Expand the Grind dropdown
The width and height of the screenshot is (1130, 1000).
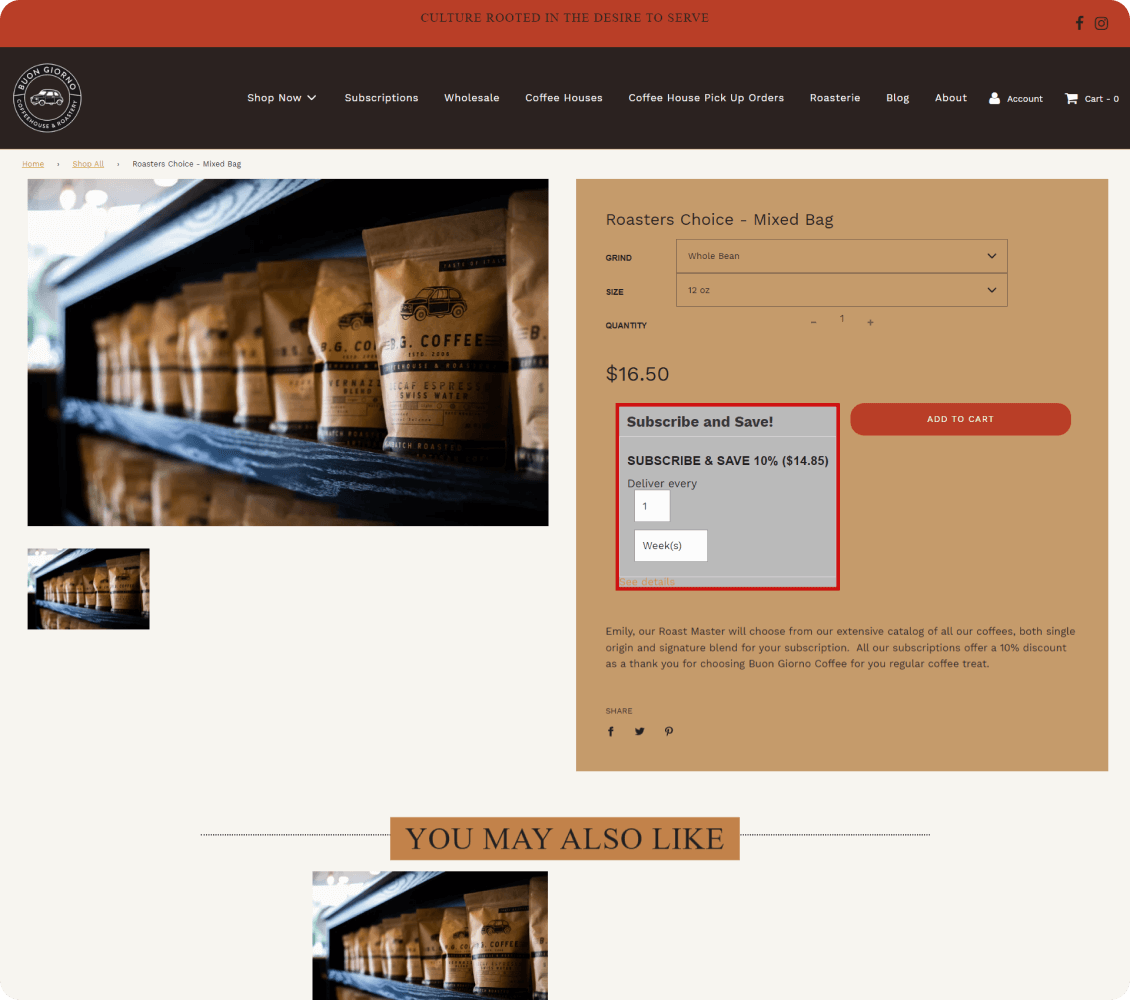[841, 256]
